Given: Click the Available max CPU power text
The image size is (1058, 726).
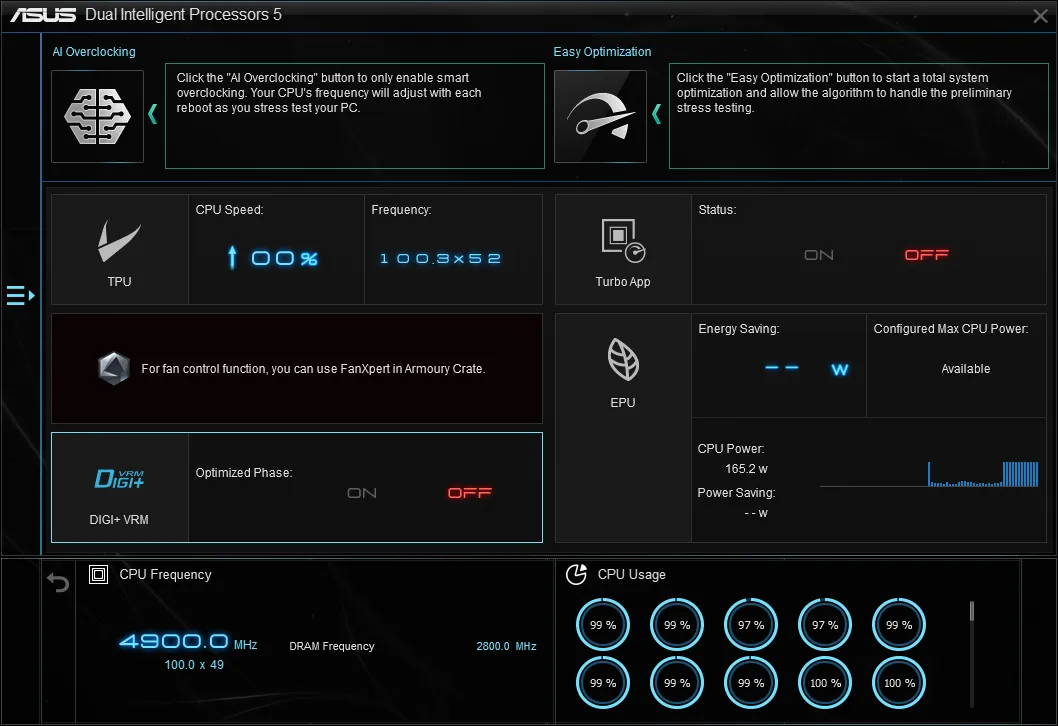Looking at the screenshot, I should pos(966,369).
